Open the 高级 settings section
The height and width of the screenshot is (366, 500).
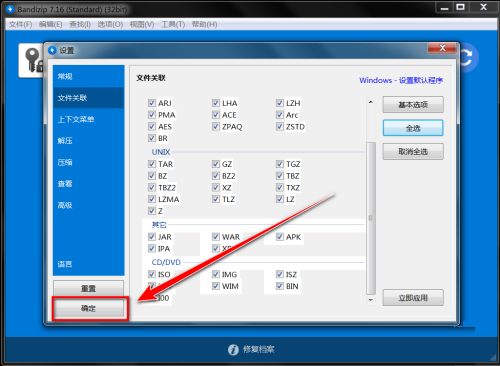click(x=88, y=205)
